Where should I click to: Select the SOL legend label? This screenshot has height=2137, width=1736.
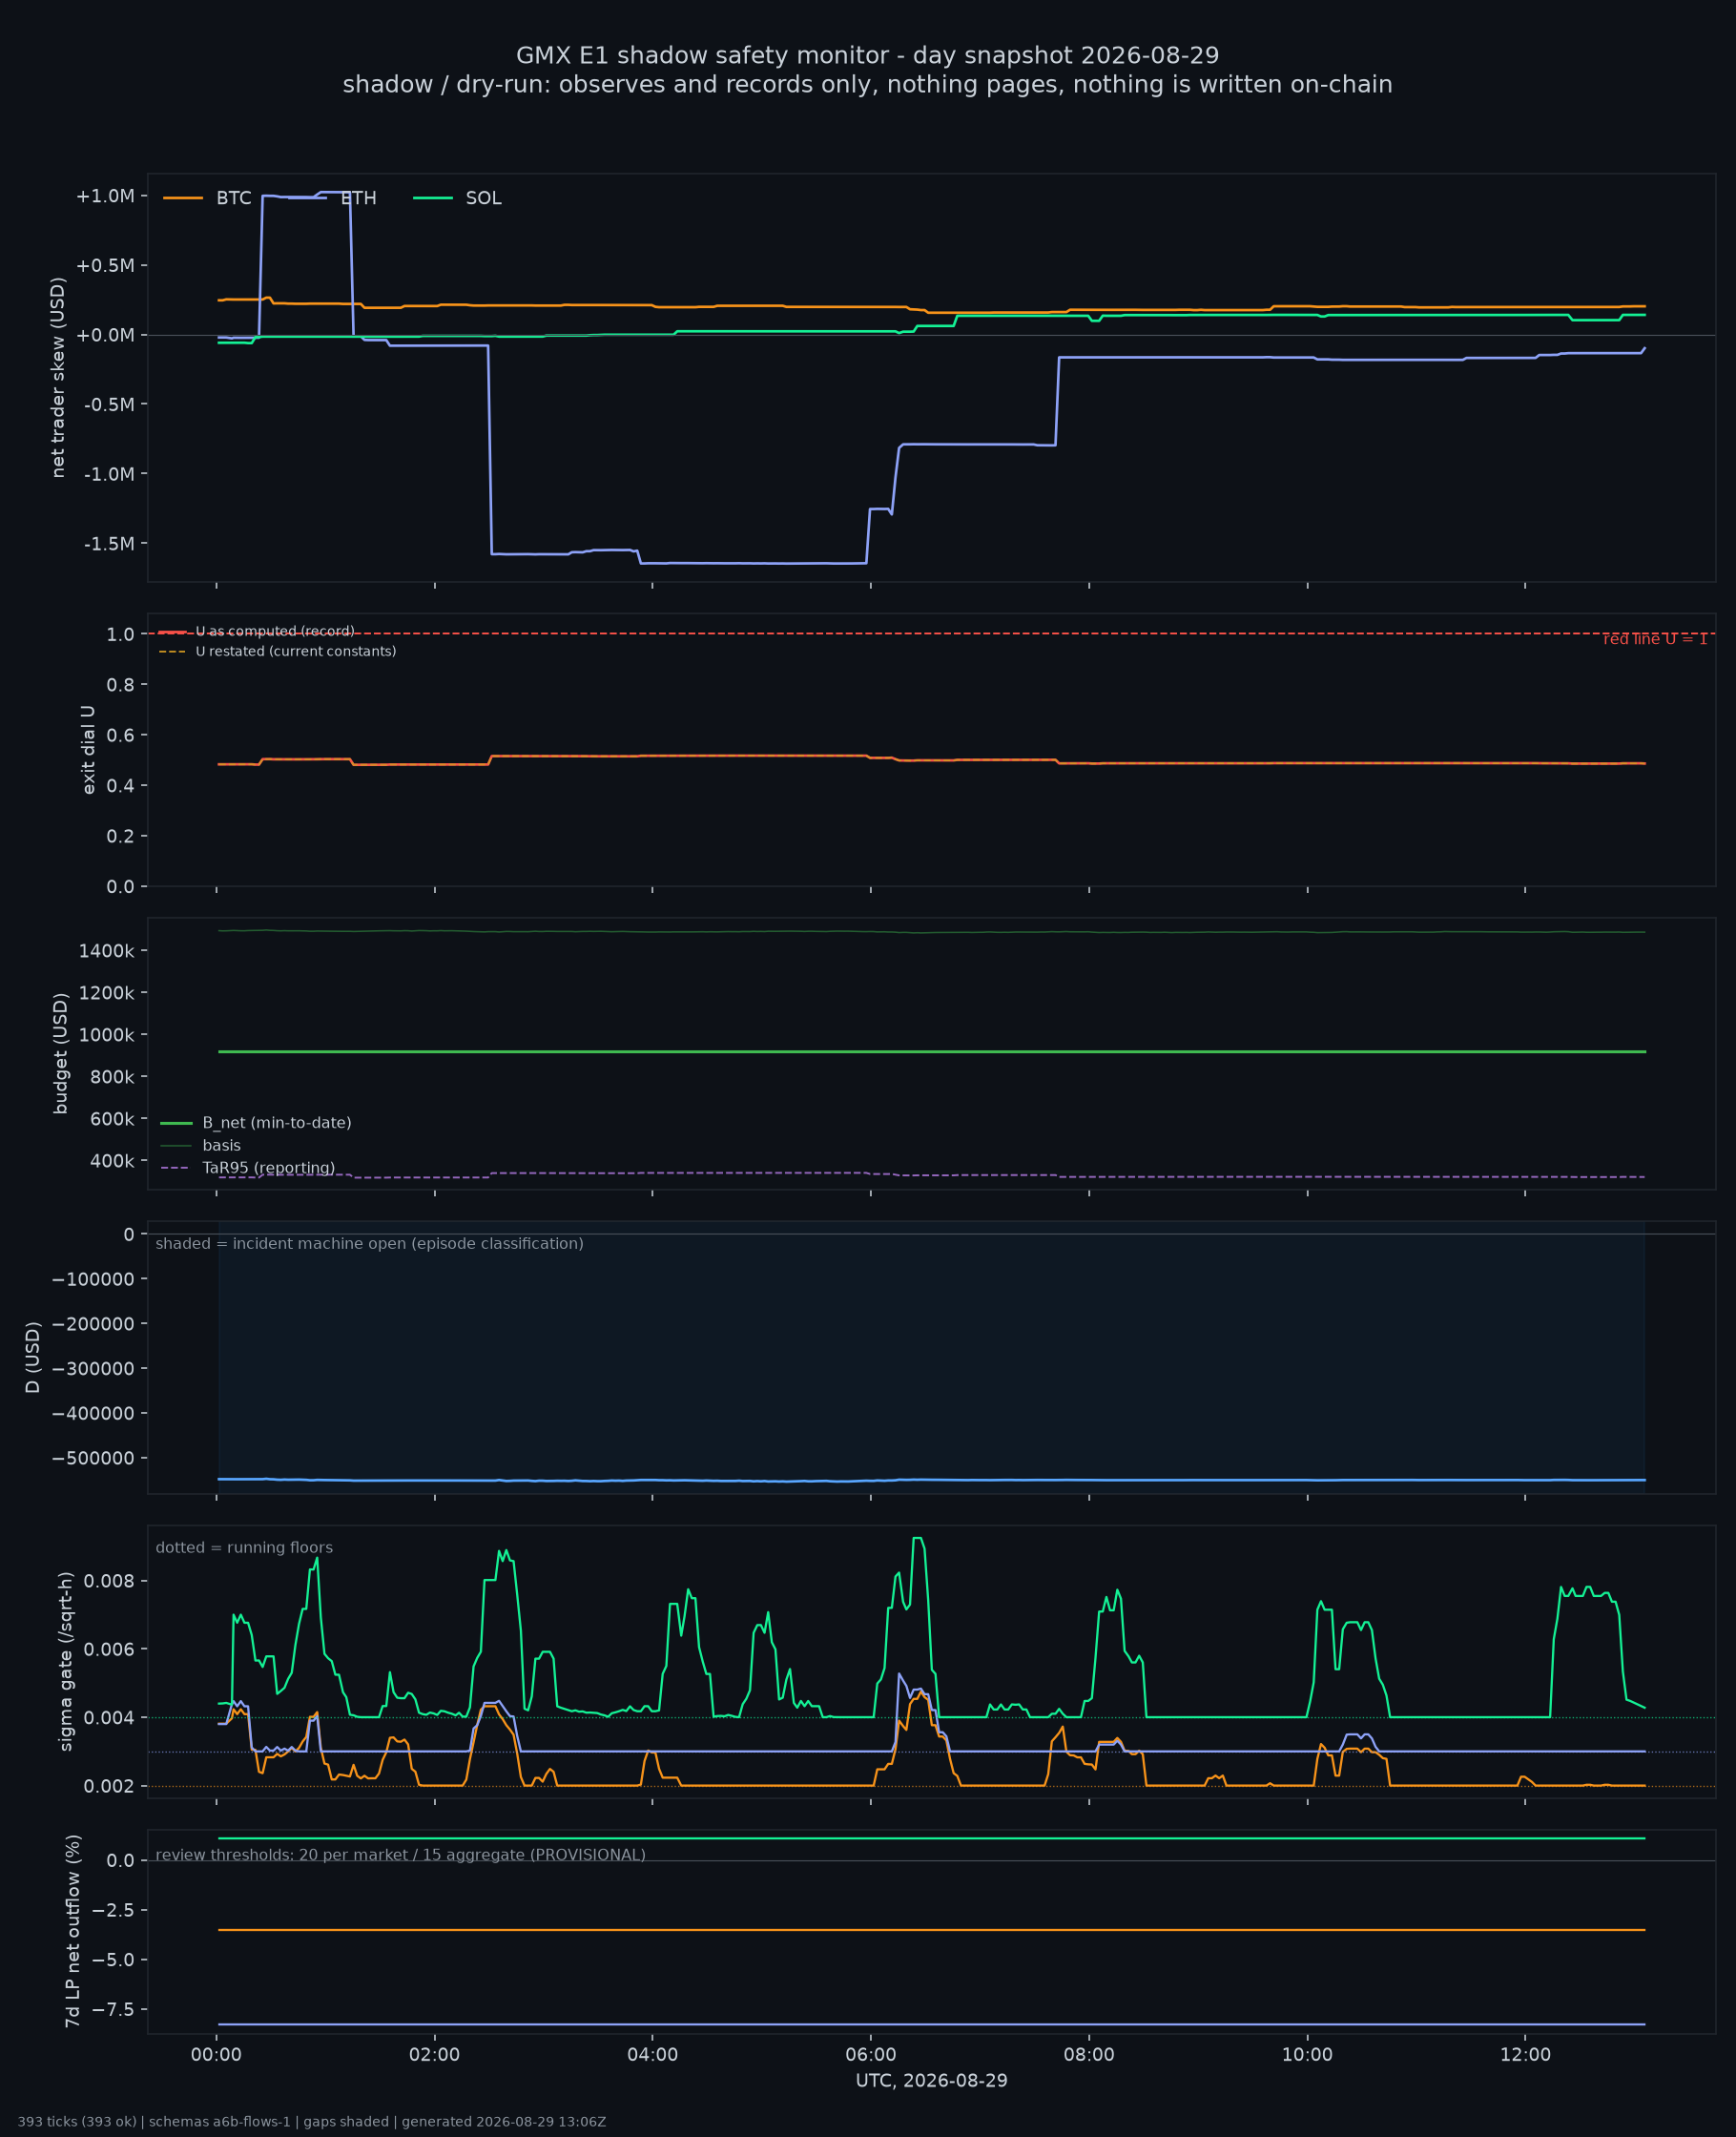[483, 198]
